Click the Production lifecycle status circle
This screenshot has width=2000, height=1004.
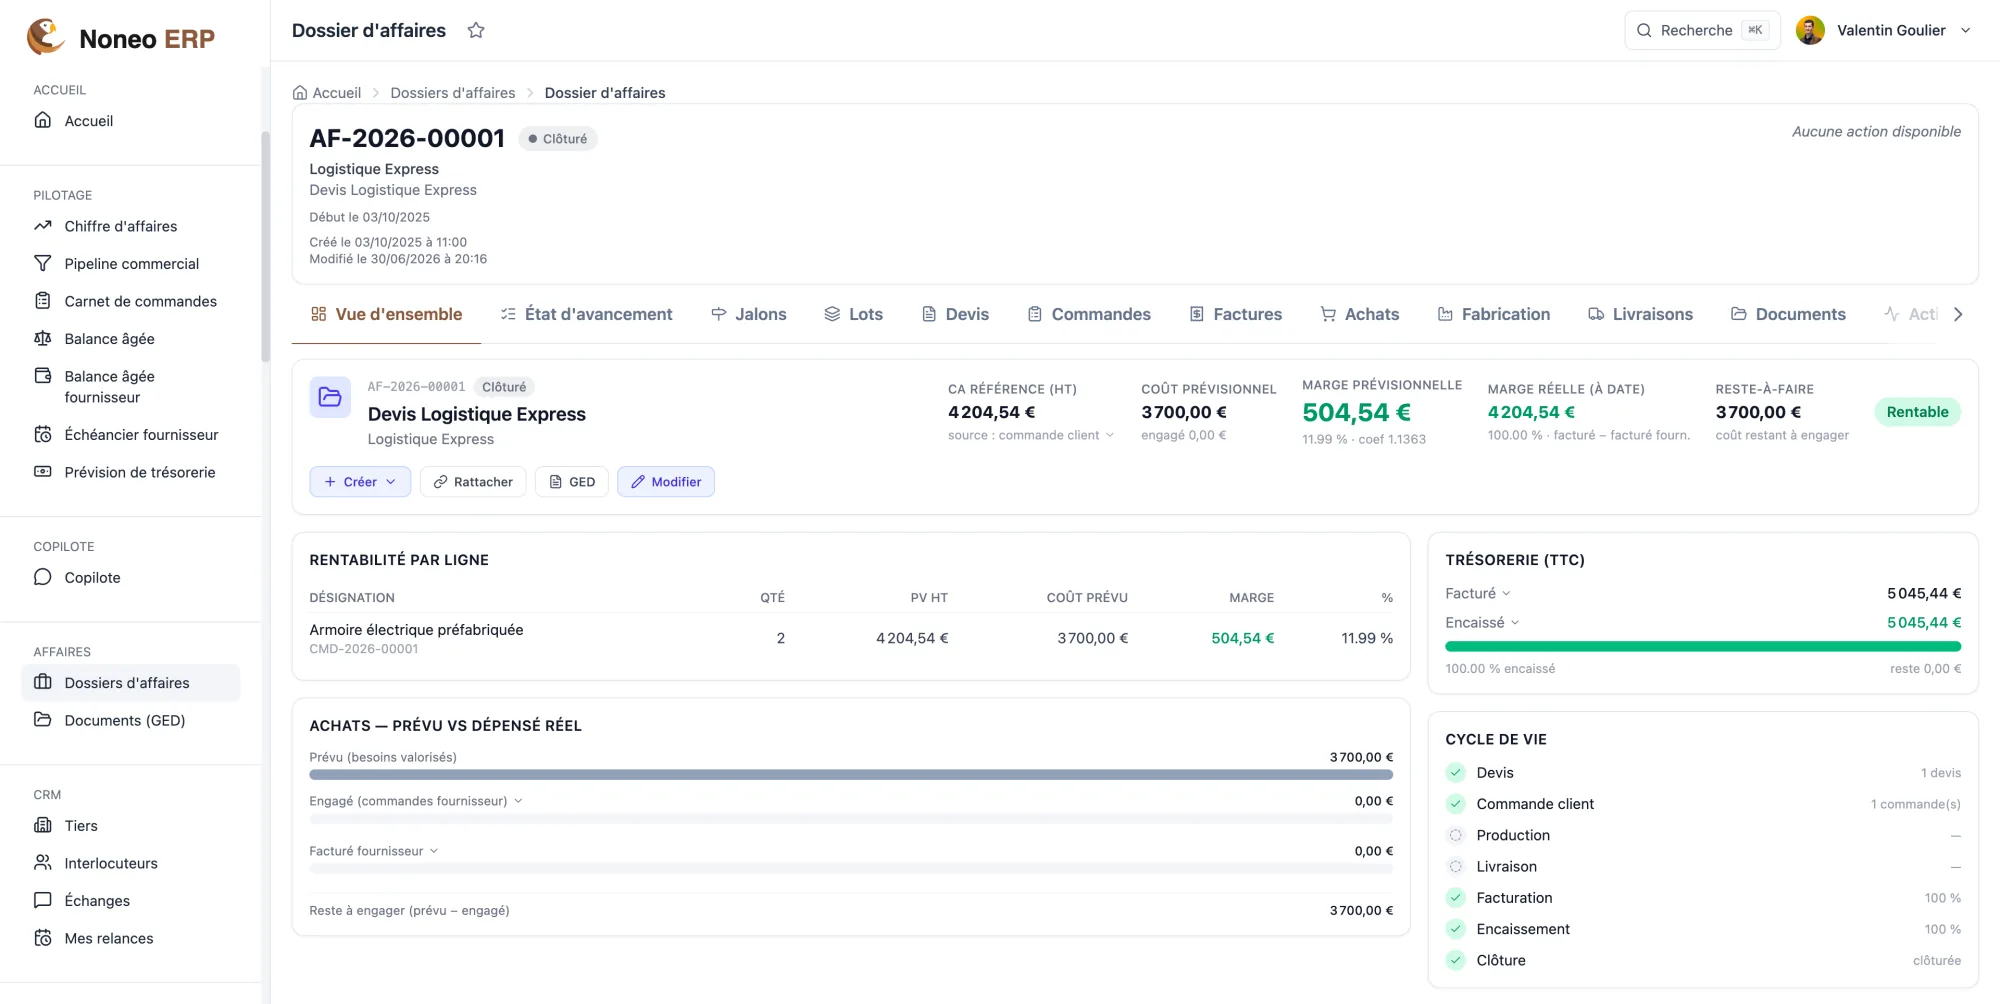coord(1456,835)
